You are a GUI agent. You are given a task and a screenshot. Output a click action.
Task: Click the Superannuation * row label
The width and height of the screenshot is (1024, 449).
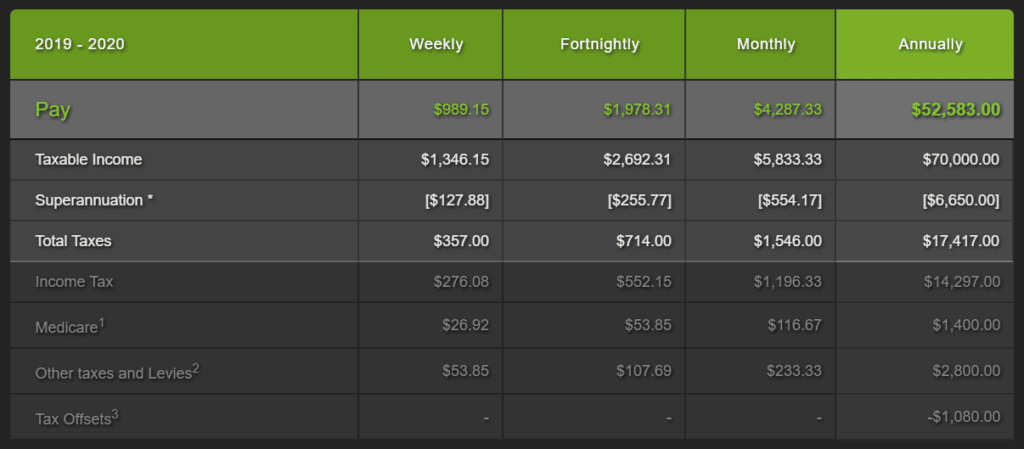click(94, 200)
